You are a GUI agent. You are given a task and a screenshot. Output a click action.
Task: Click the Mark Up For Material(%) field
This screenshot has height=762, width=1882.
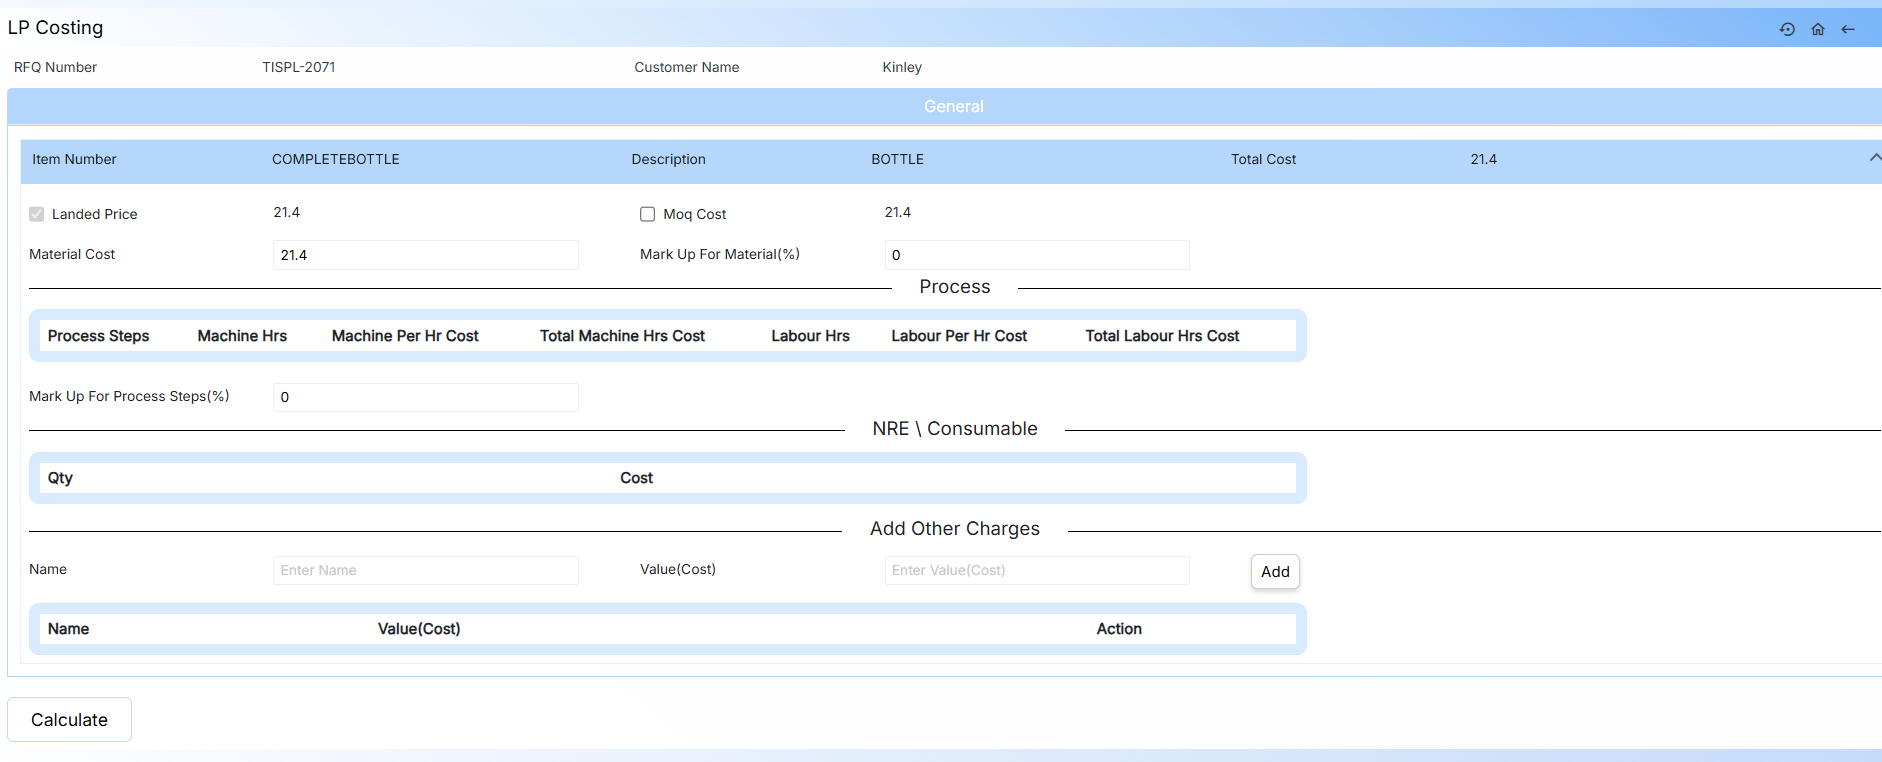click(x=1036, y=255)
